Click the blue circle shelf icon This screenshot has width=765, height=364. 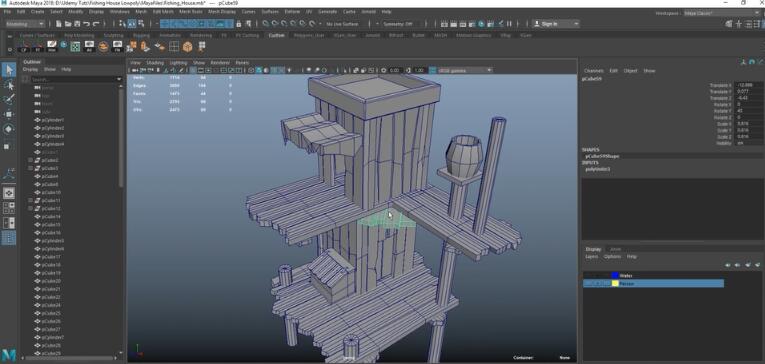tap(63, 44)
